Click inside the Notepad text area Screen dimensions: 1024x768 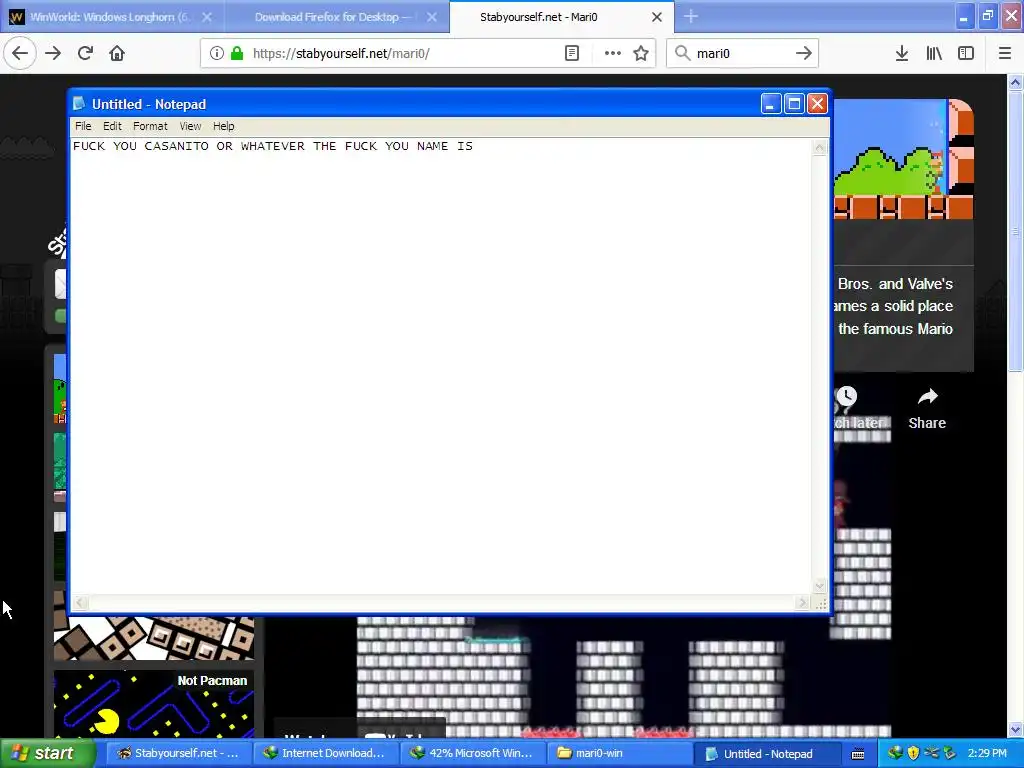[441, 366]
